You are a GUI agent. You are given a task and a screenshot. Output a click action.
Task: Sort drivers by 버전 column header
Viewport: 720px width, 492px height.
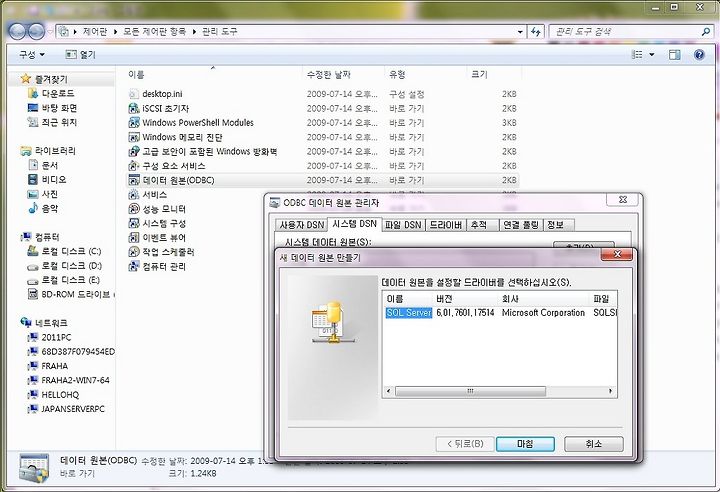tap(466, 299)
